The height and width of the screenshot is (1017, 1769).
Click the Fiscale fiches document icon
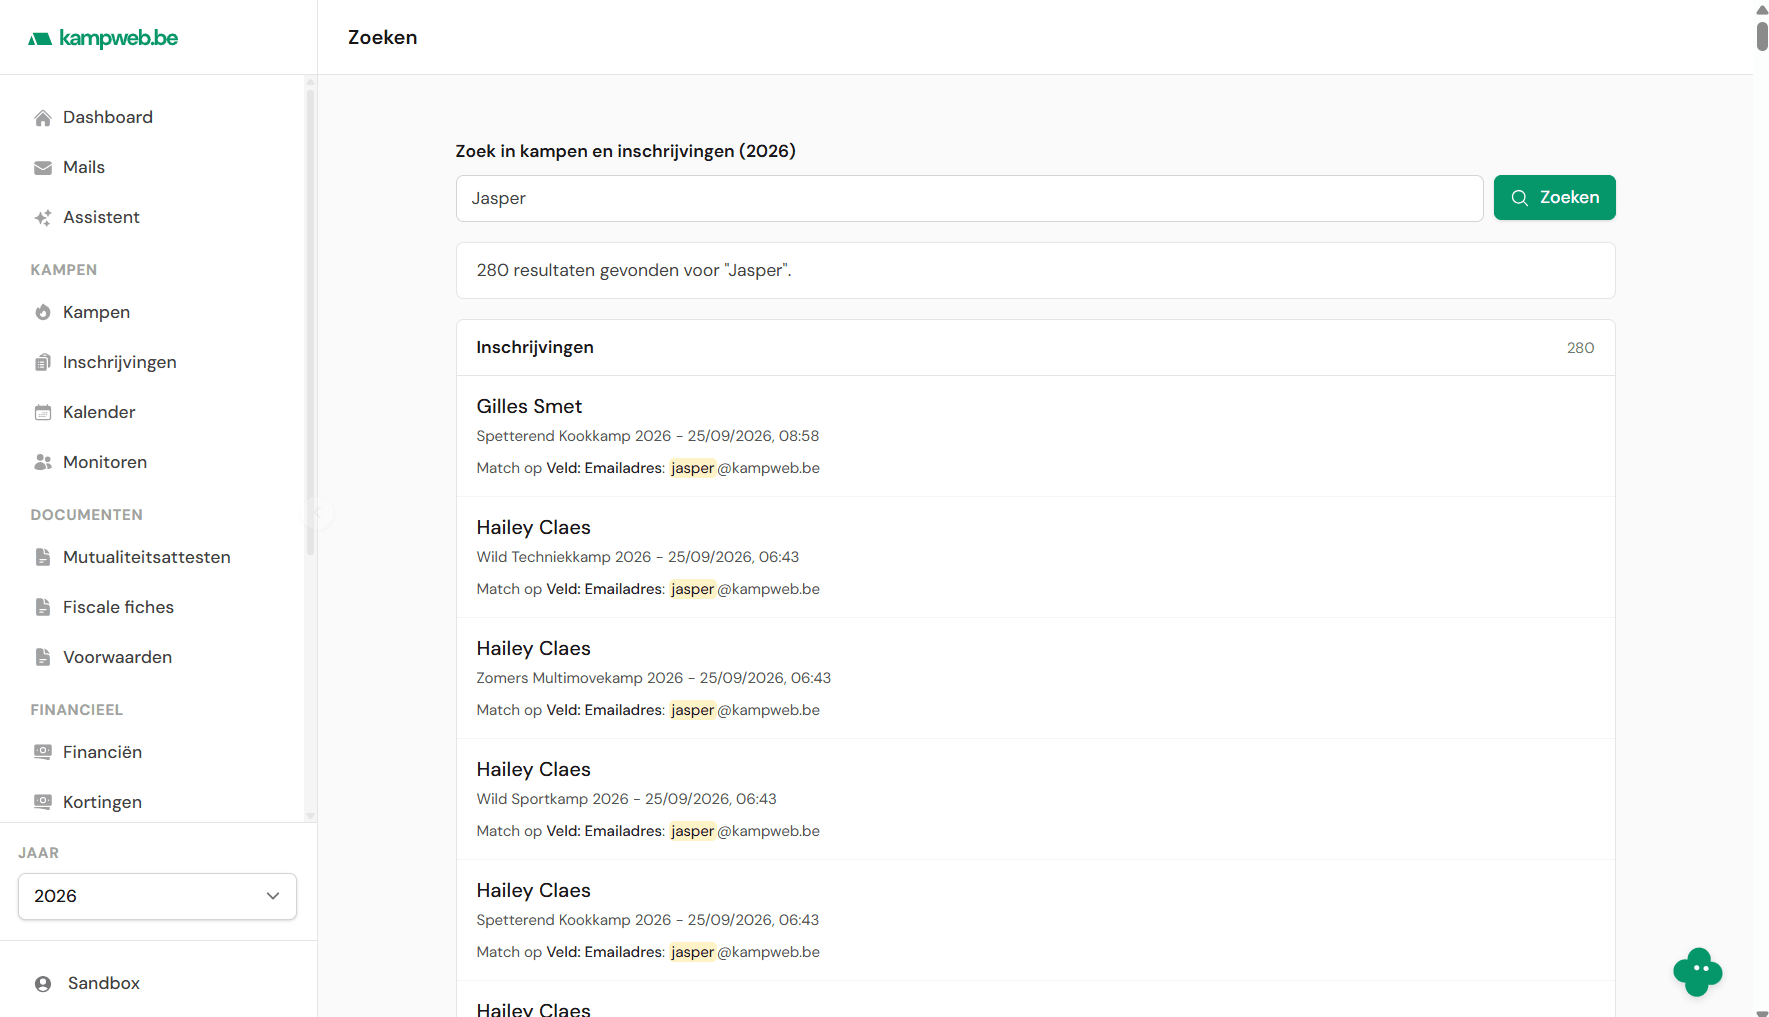43,608
